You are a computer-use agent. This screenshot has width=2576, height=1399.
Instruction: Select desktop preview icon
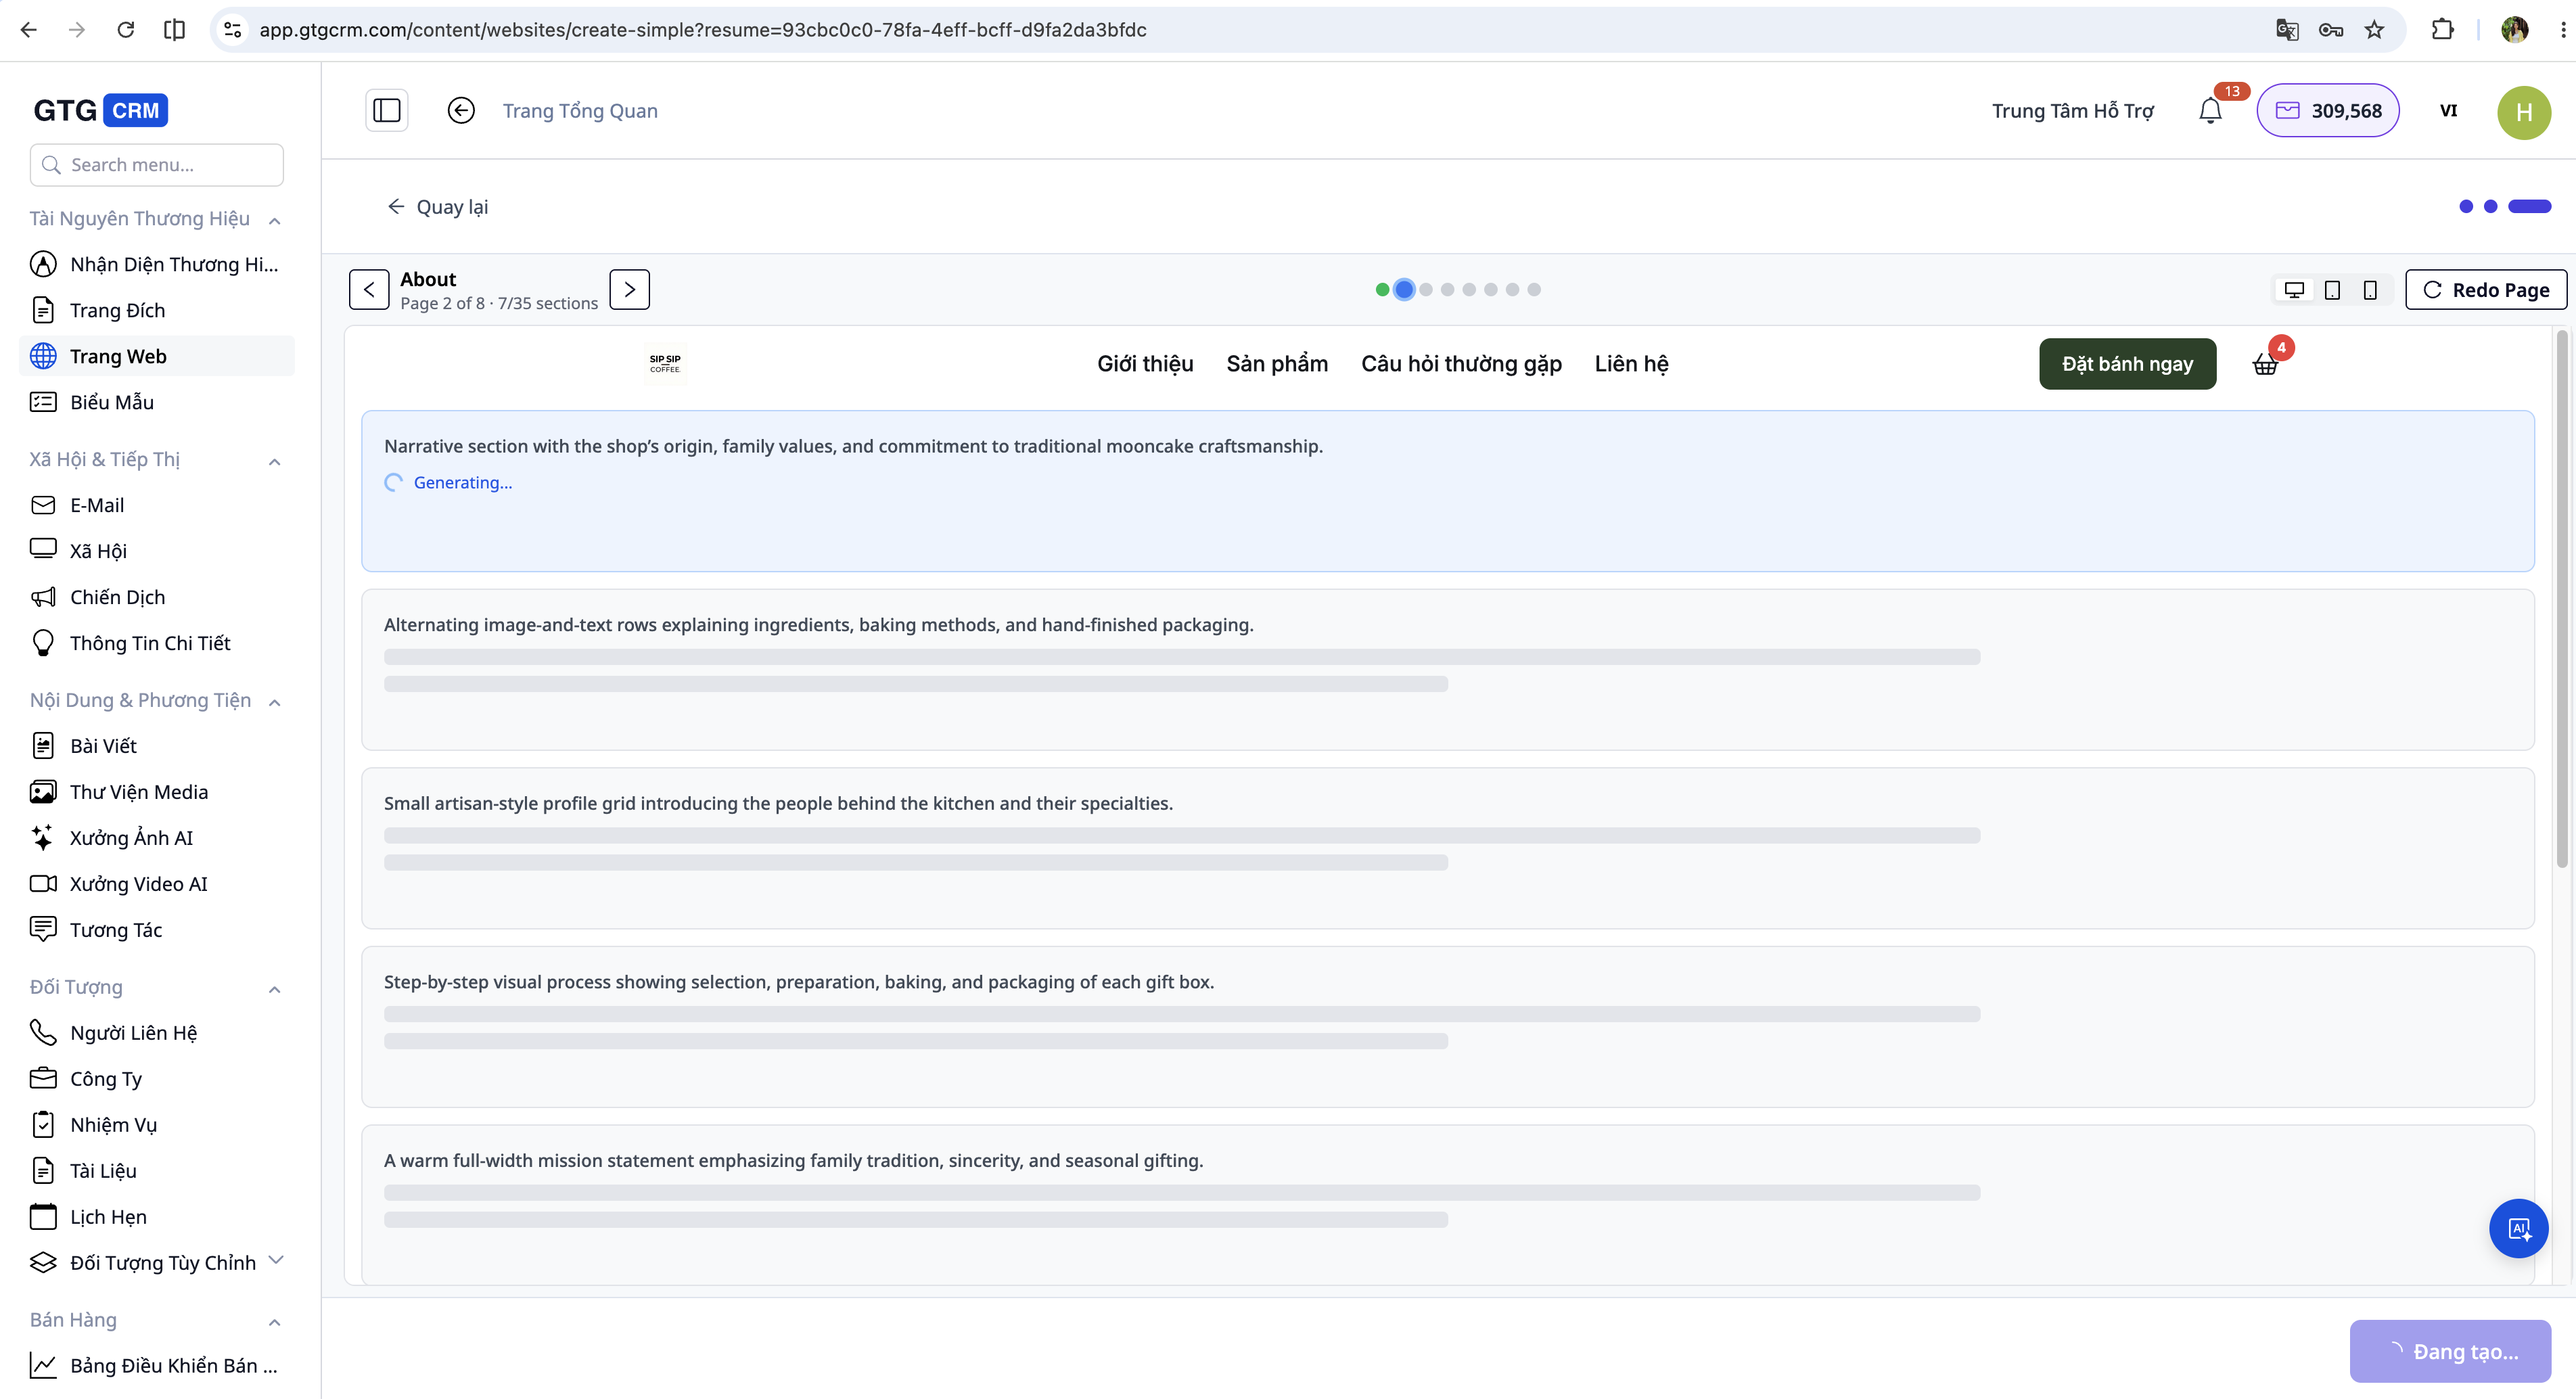coord(2294,289)
